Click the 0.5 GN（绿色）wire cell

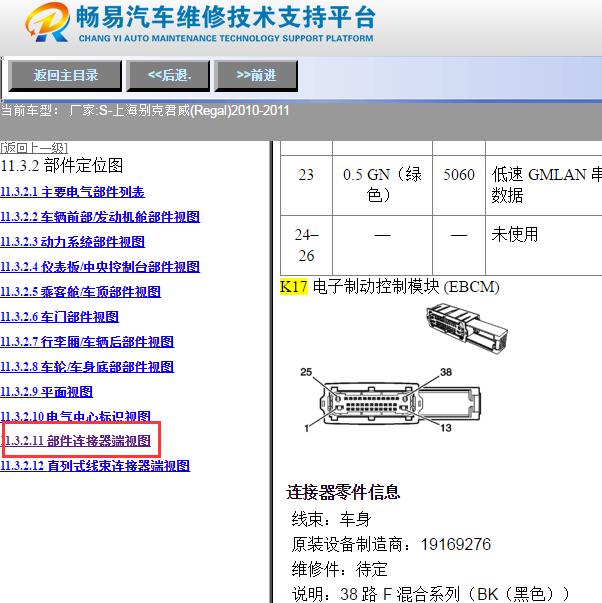[x=382, y=185]
